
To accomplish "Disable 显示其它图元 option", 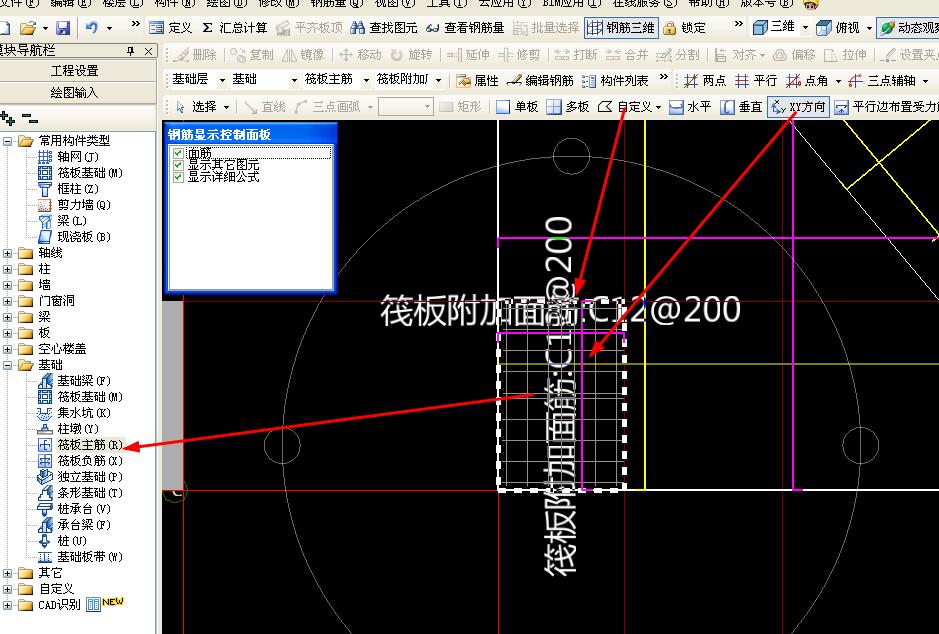I will 177,165.
